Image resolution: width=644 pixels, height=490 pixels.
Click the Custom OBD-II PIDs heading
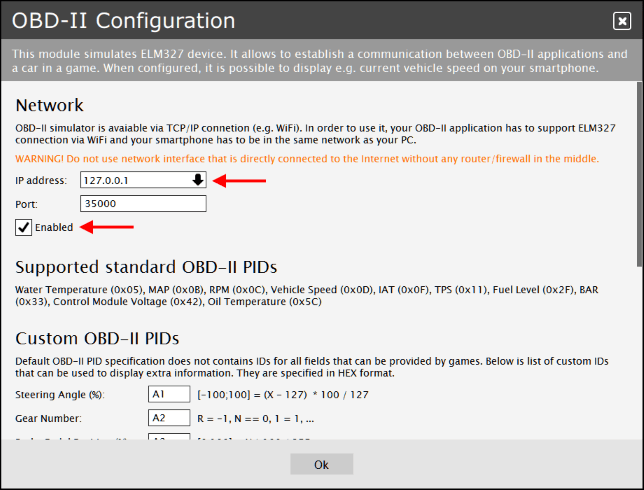[x=97, y=338]
